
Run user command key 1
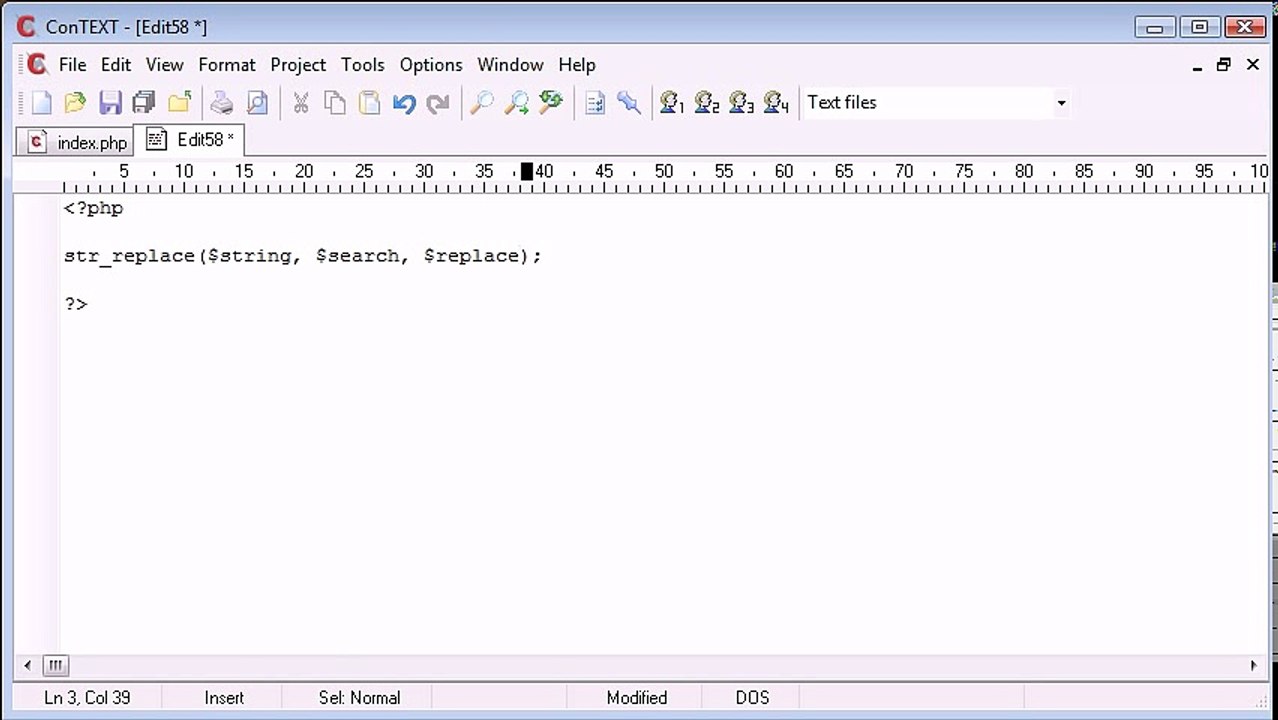pos(672,102)
